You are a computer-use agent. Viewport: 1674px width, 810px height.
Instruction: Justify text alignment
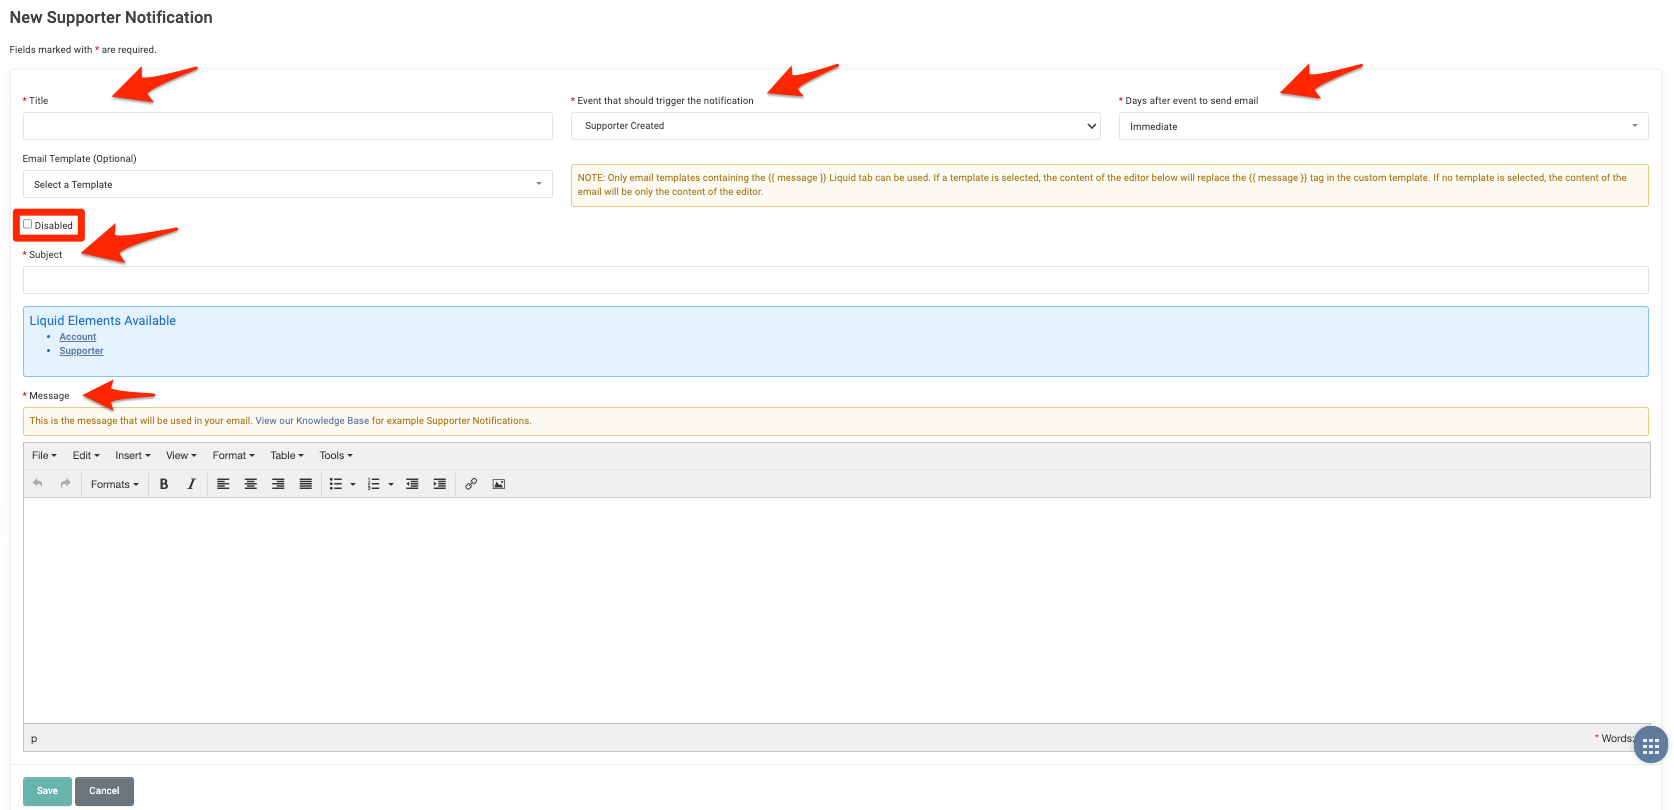click(306, 484)
